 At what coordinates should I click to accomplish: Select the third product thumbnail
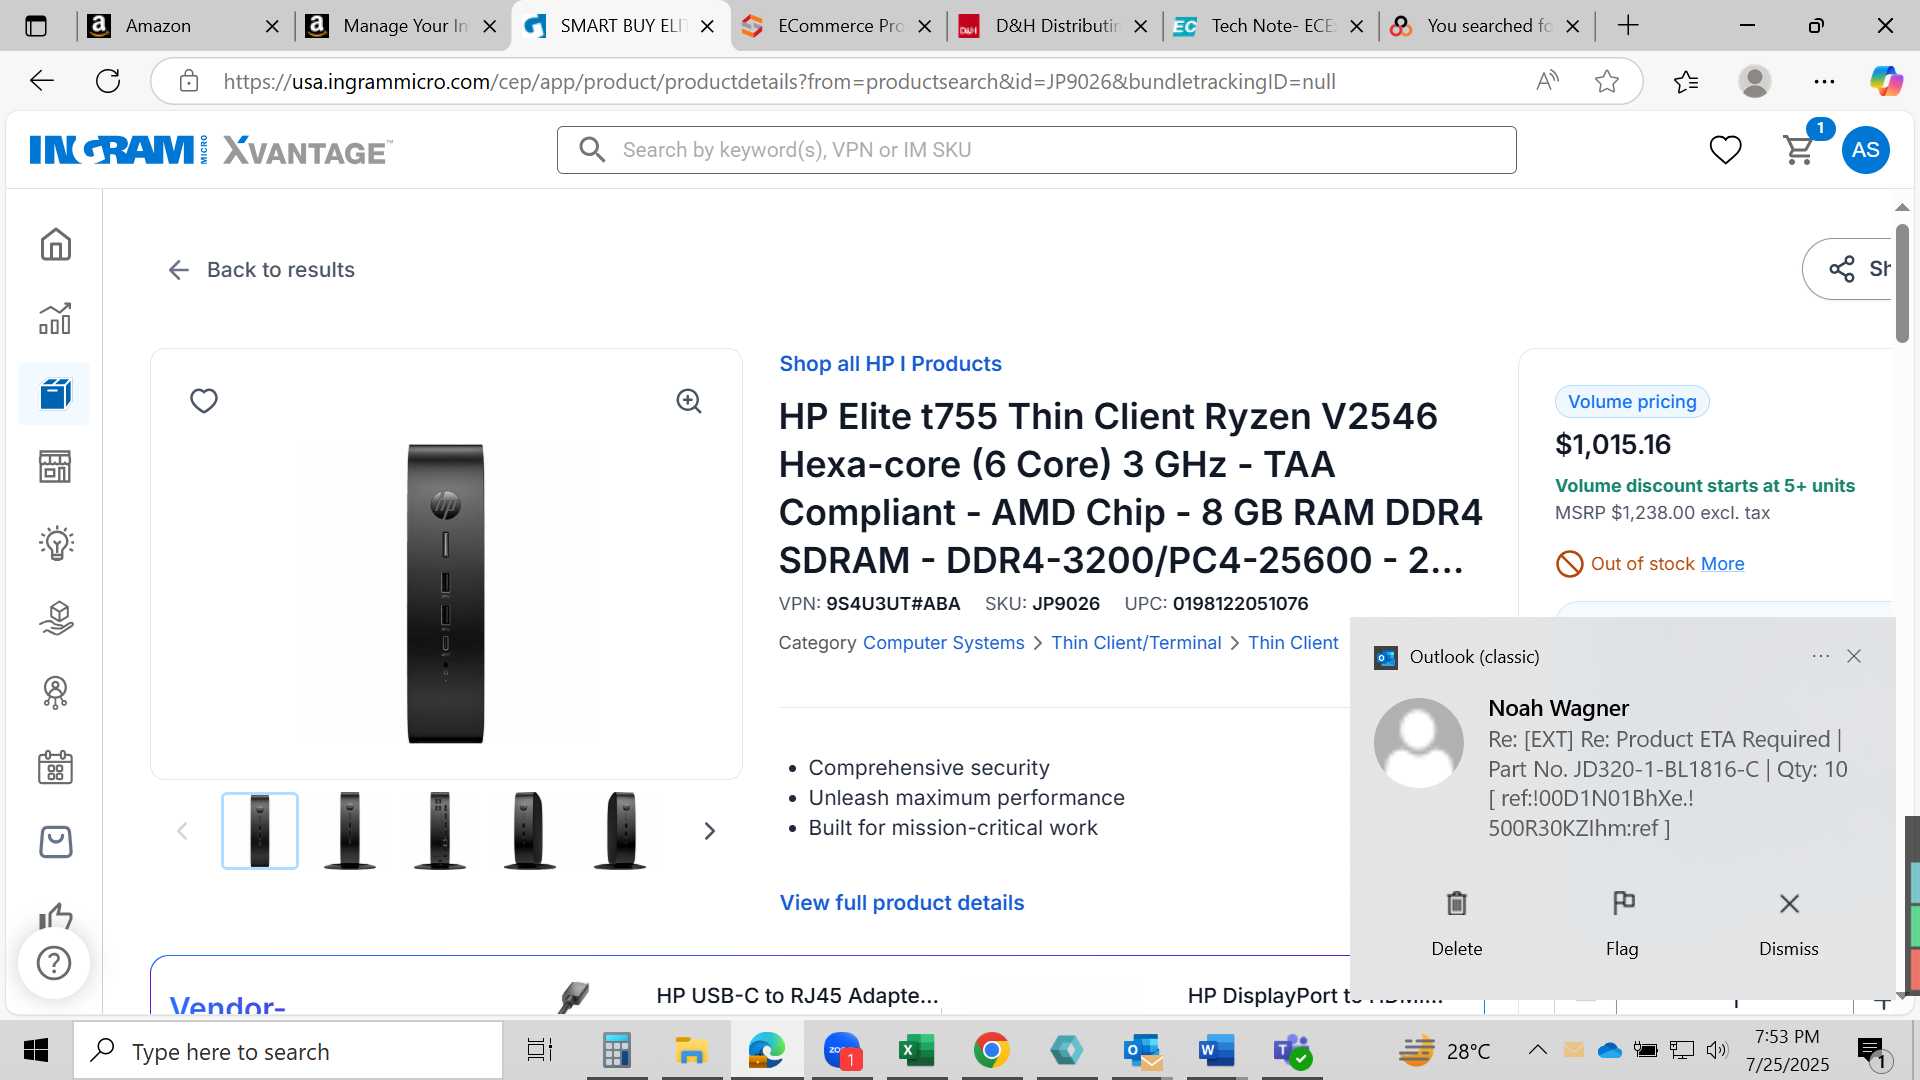(440, 831)
